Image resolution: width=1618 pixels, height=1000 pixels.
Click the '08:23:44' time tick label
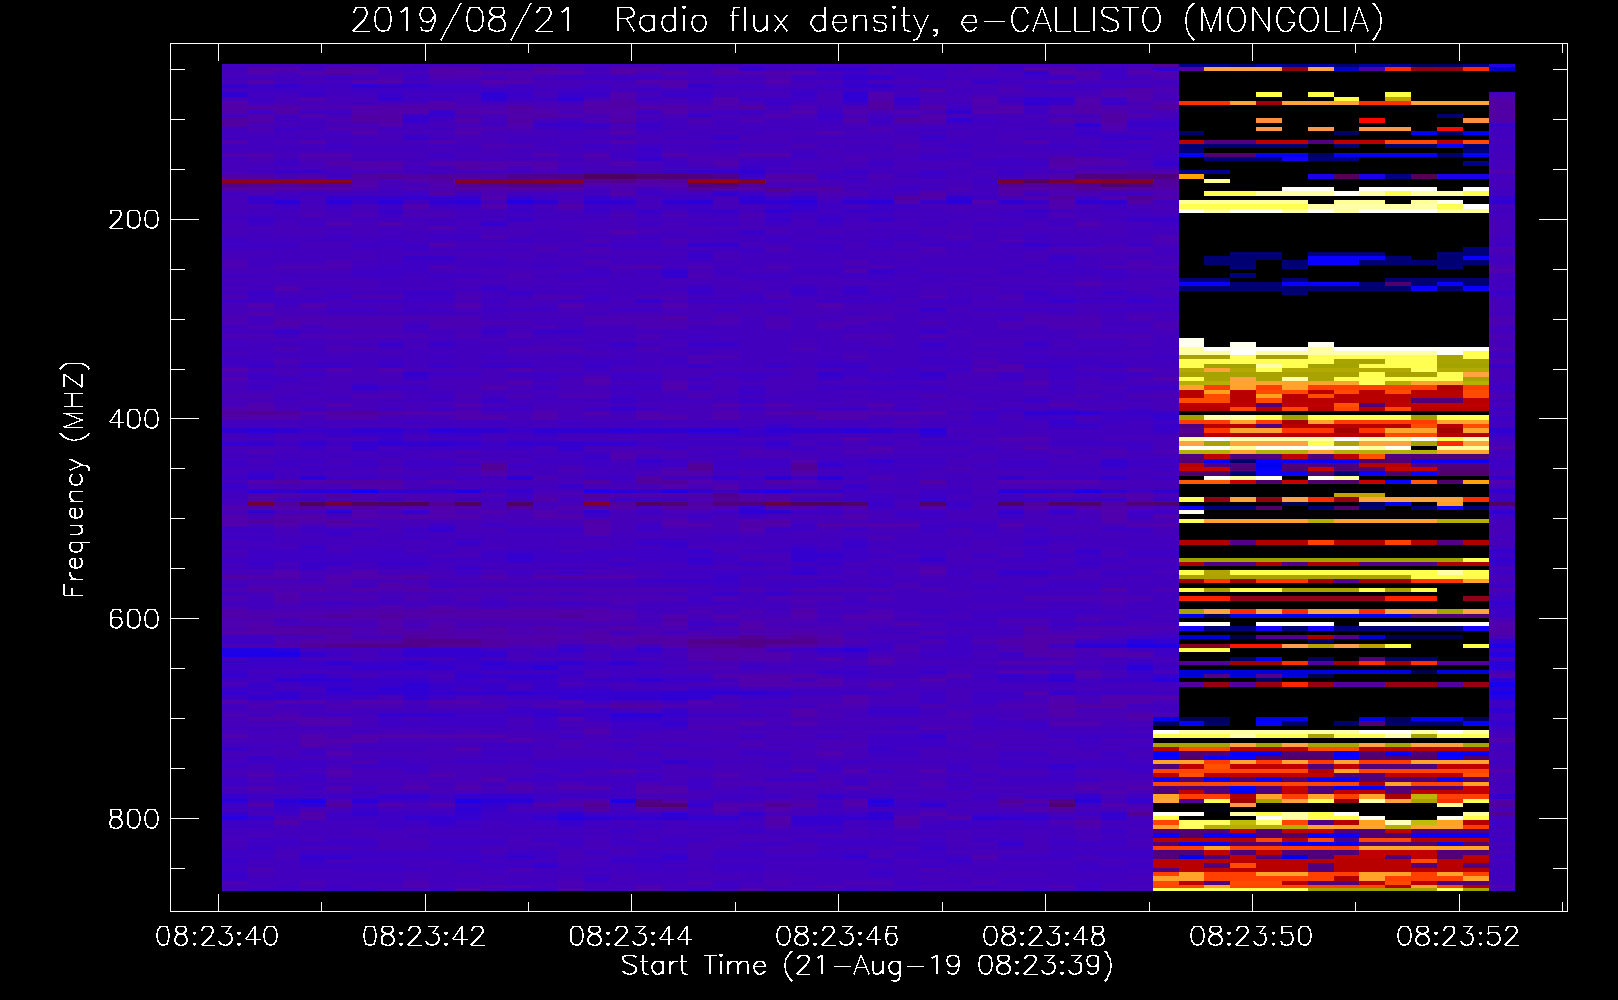click(x=631, y=937)
